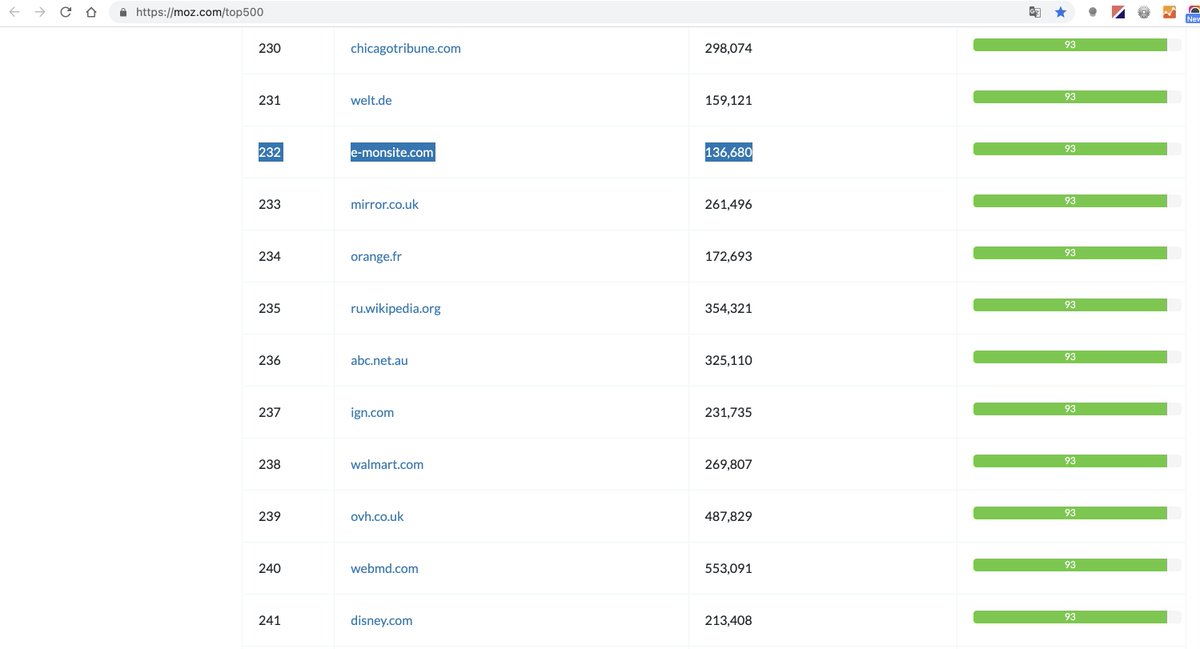
Task: Visit the disney.com link
Action: tap(381, 619)
